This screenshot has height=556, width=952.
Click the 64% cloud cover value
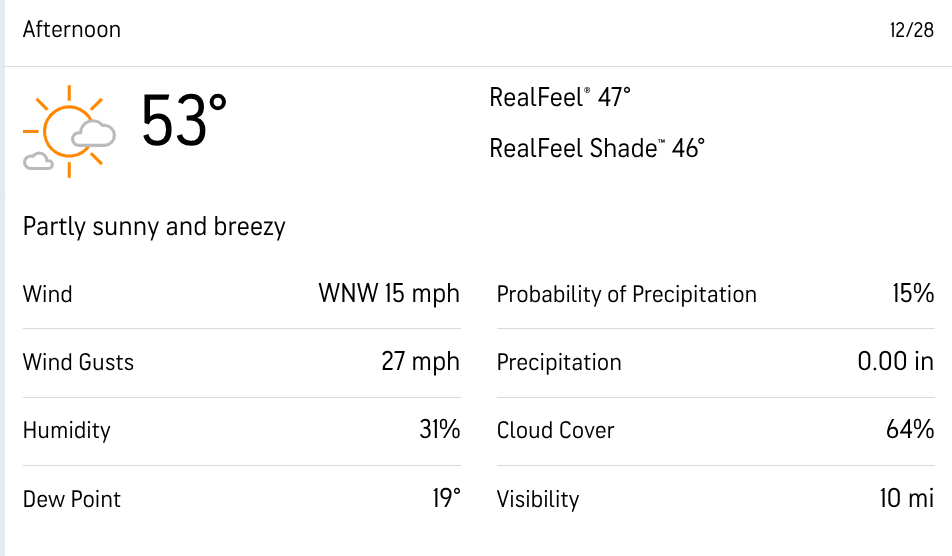pos(910,430)
